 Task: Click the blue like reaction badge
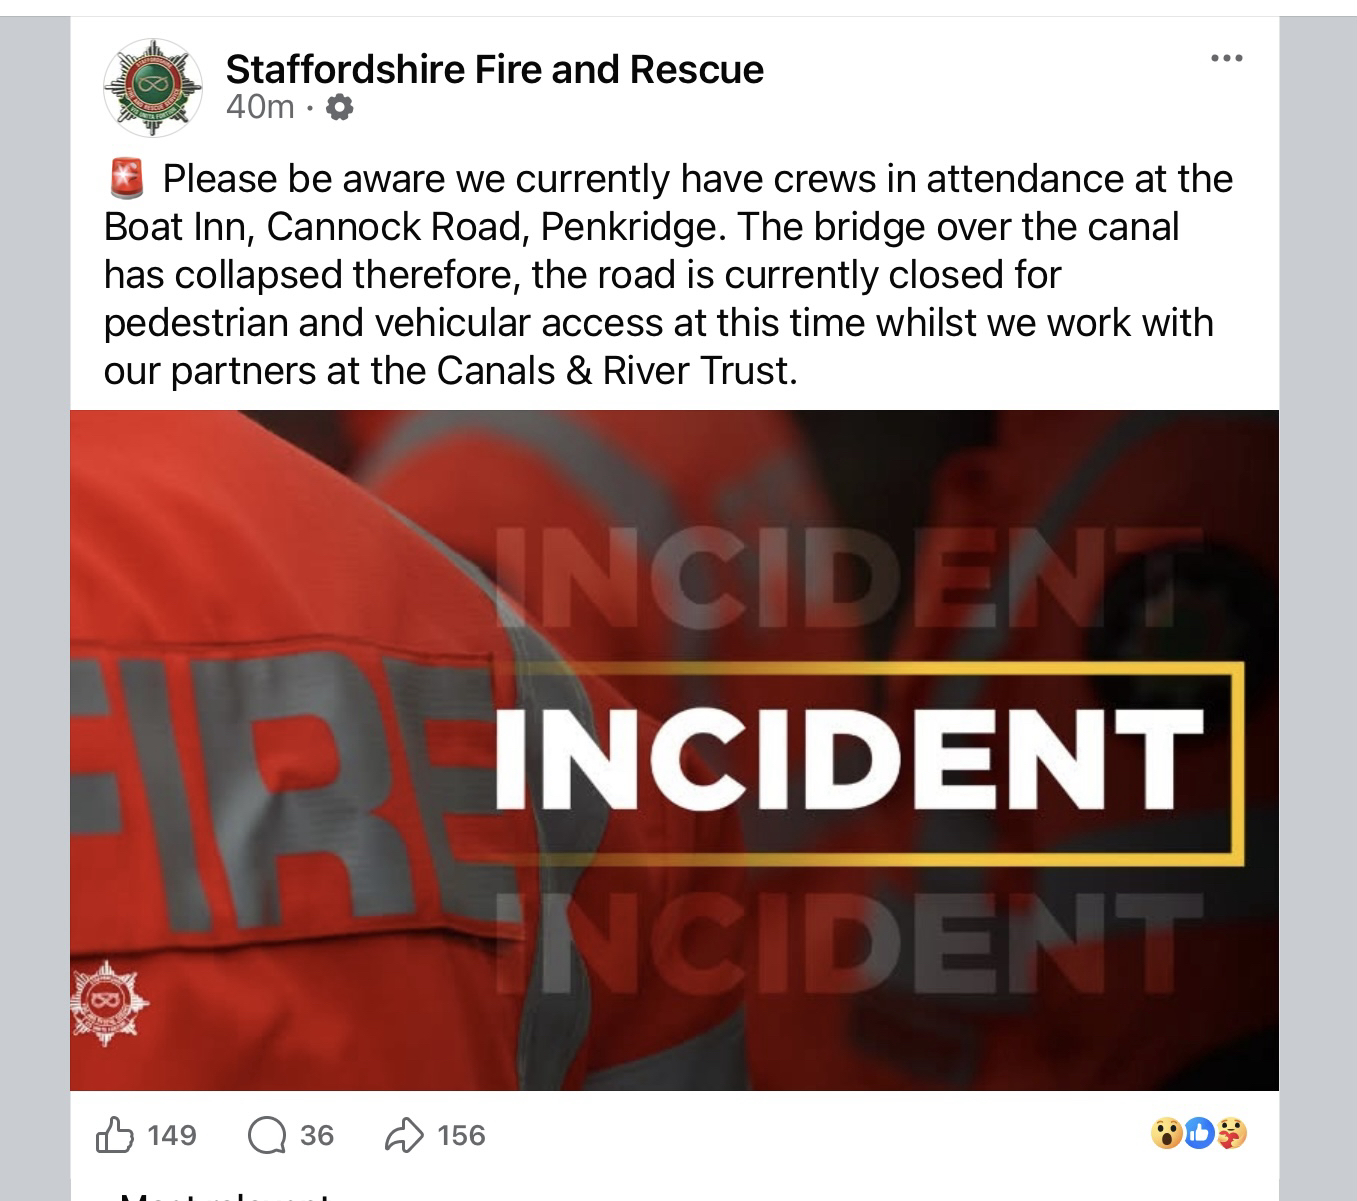(x=1200, y=1134)
